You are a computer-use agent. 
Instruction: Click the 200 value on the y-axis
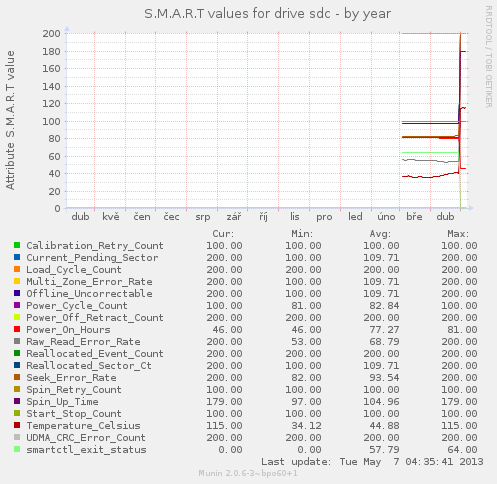pyautogui.click(x=51, y=33)
